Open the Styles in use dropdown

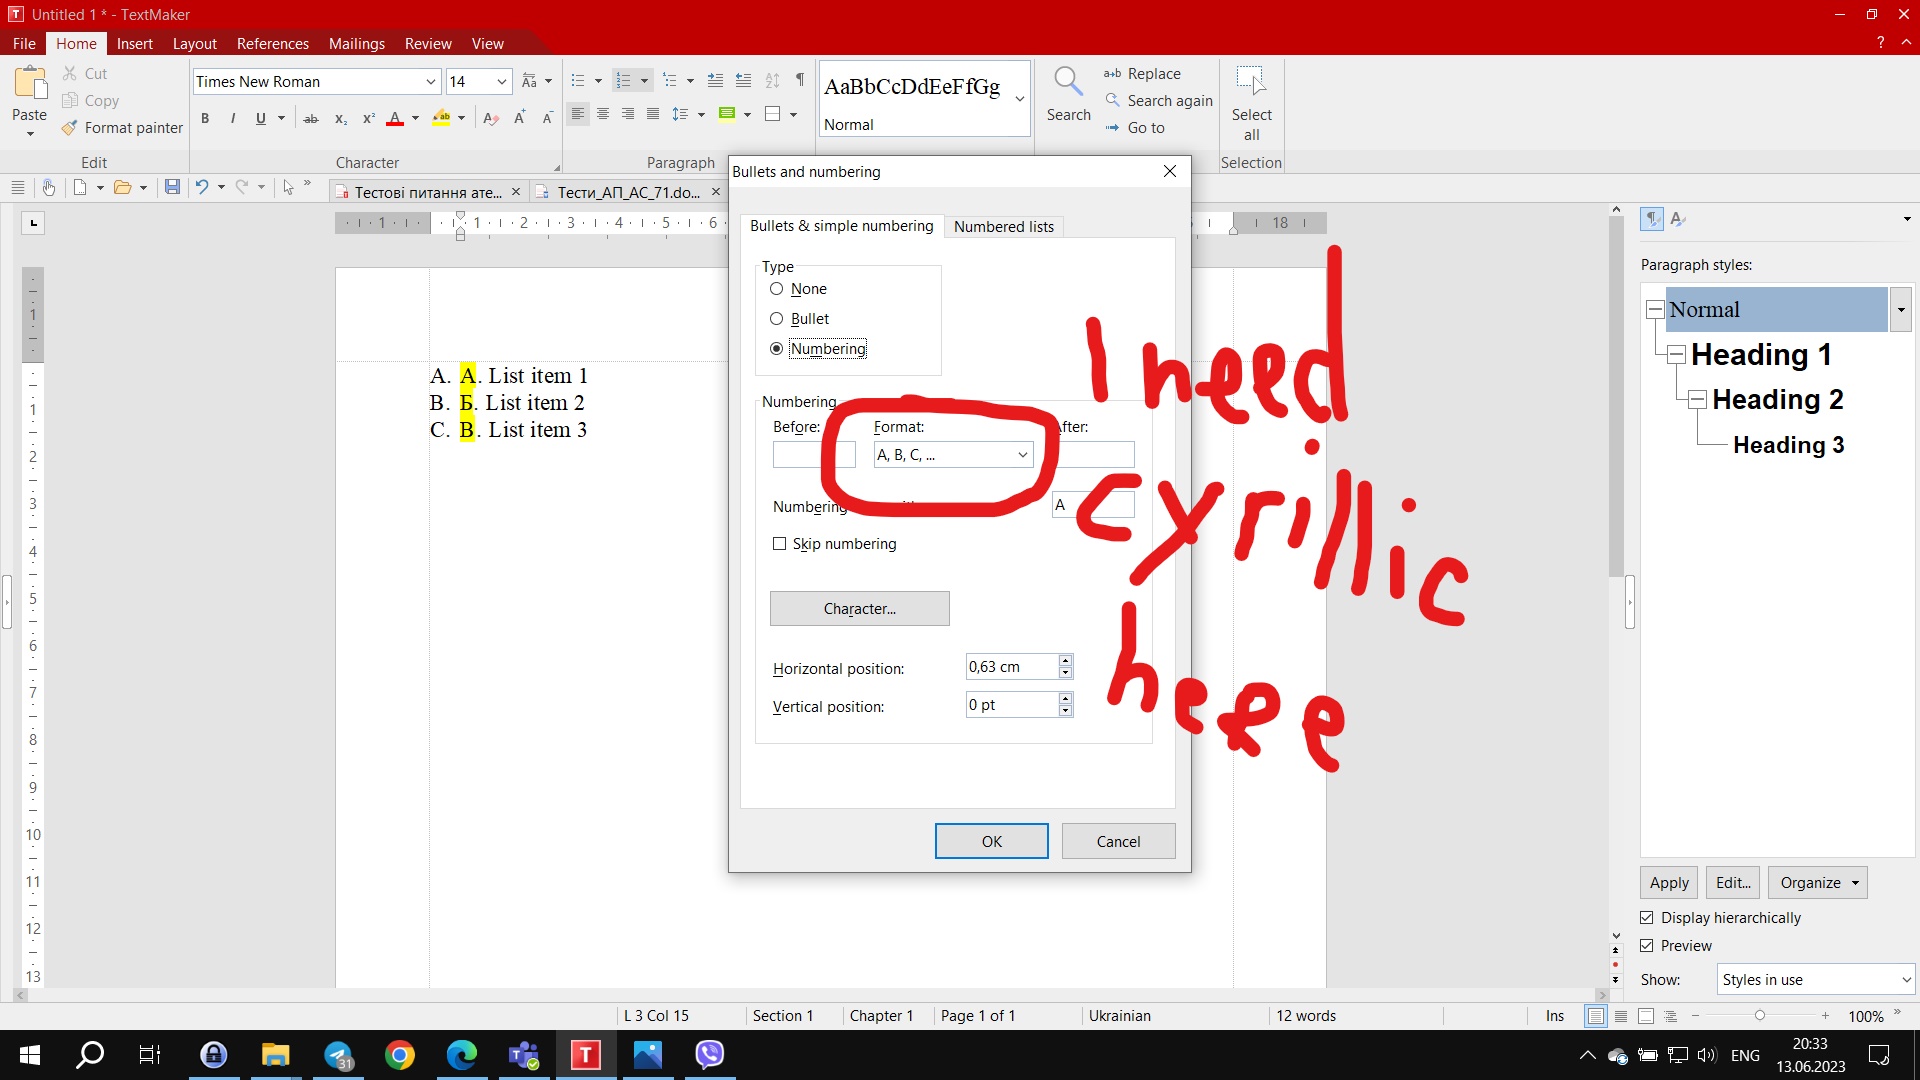pyautogui.click(x=1815, y=980)
